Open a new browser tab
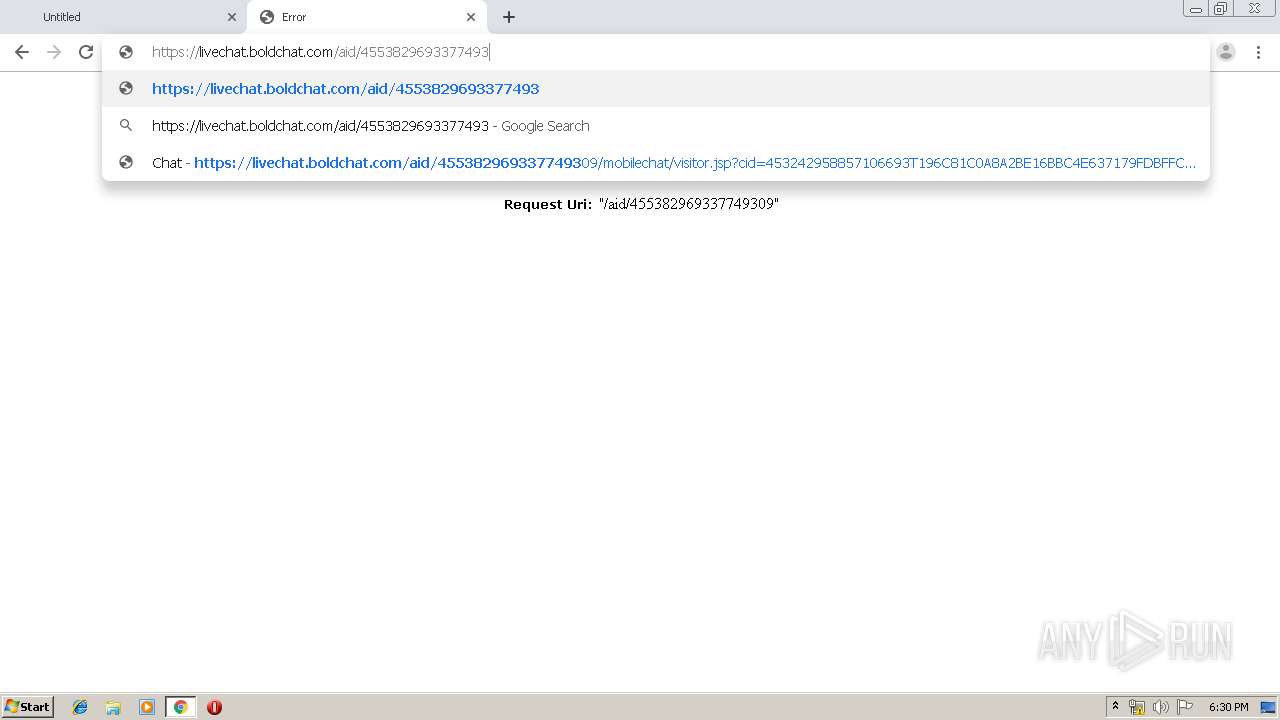Screen dimensions: 1280x720 (x=509, y=17)
